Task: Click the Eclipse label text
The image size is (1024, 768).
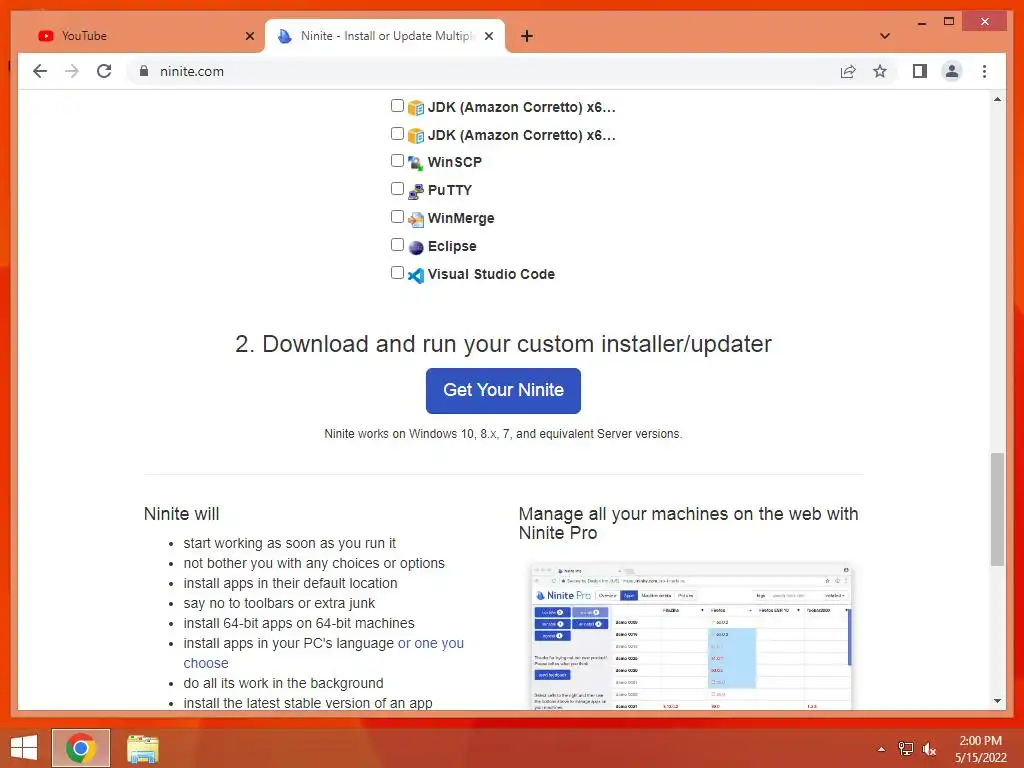Action: pos(452,246)
